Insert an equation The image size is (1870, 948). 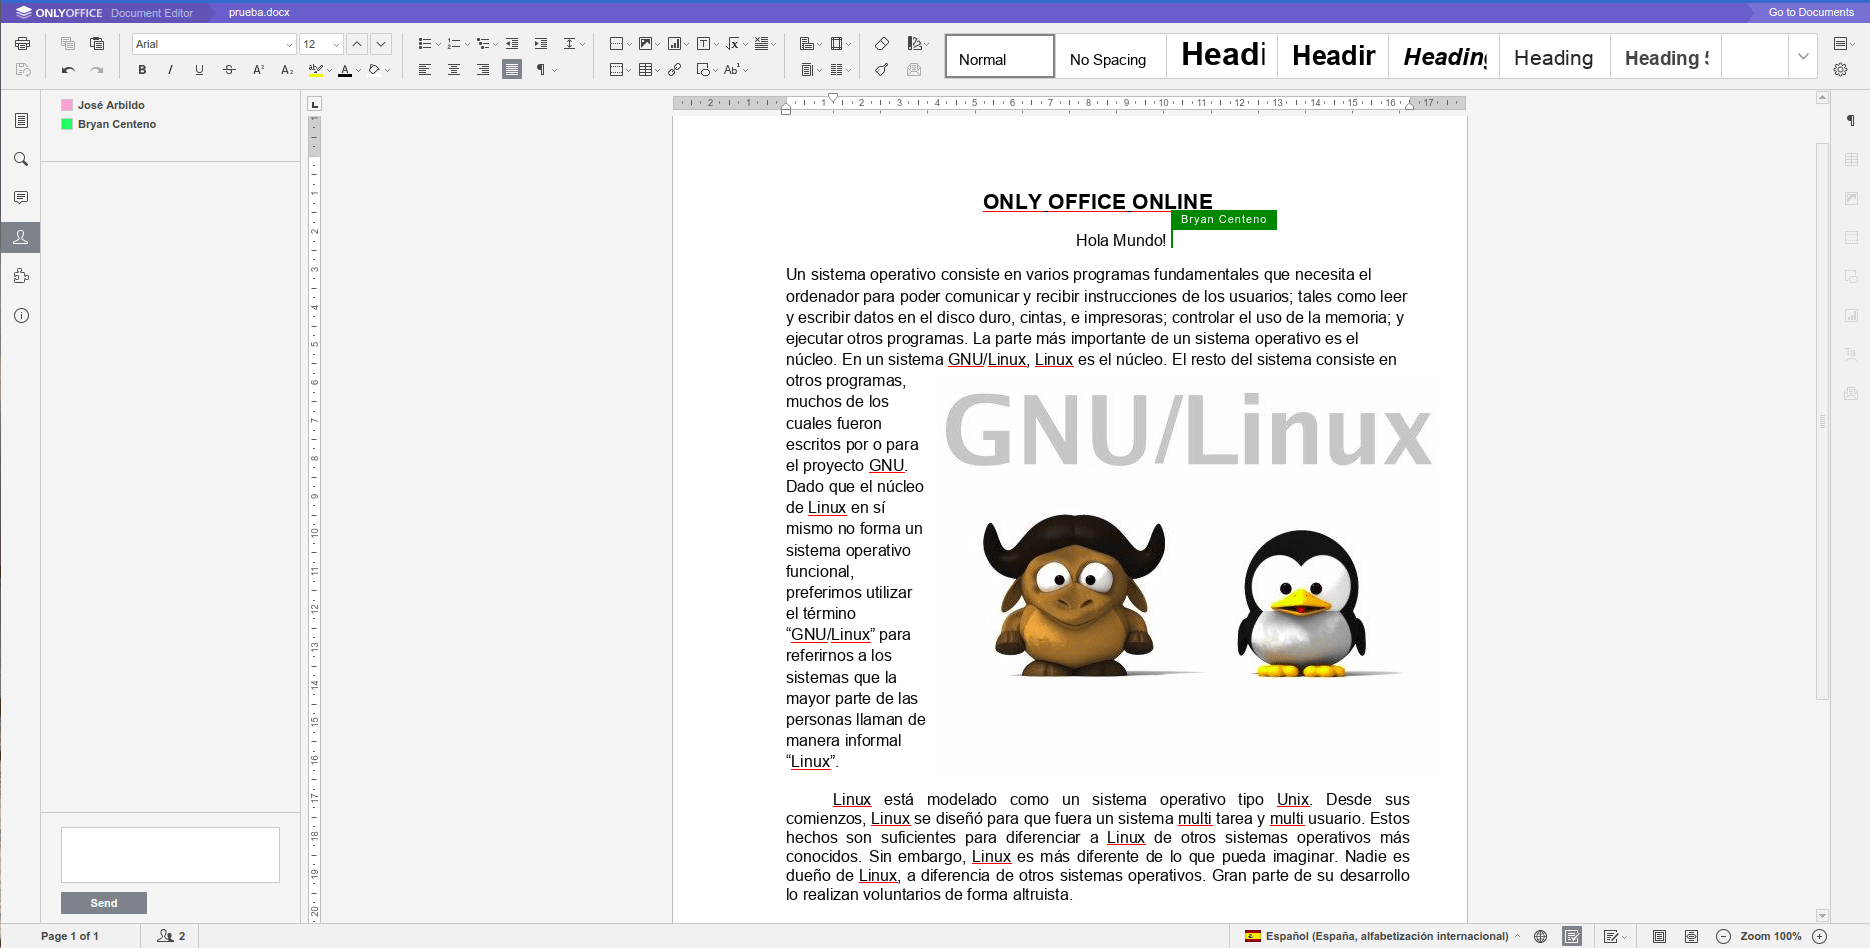pos(735,44)
